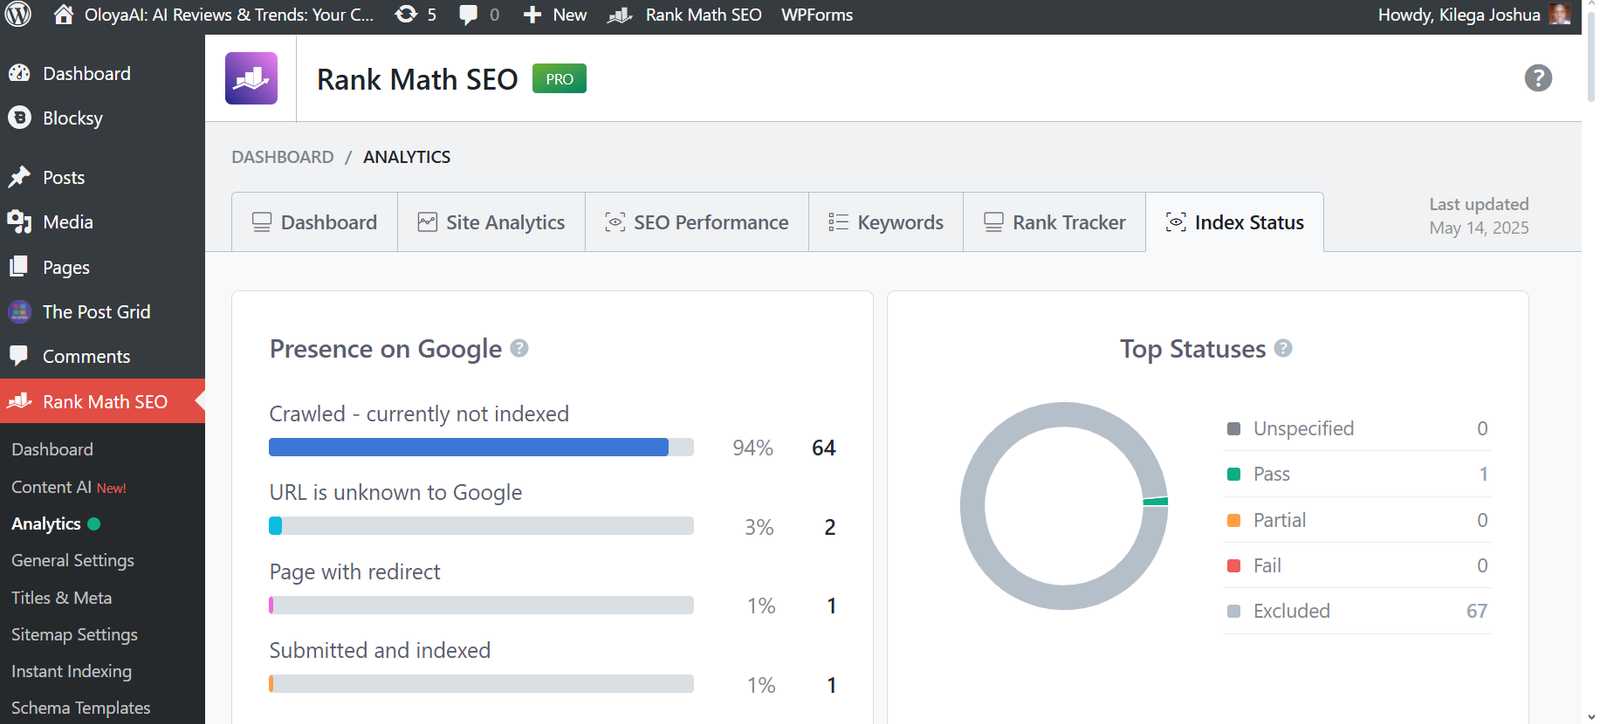This screenshot has height=724, width=1600.
Task: Click the monitor icon on Dashboard tab
Action: click(261, 222)
